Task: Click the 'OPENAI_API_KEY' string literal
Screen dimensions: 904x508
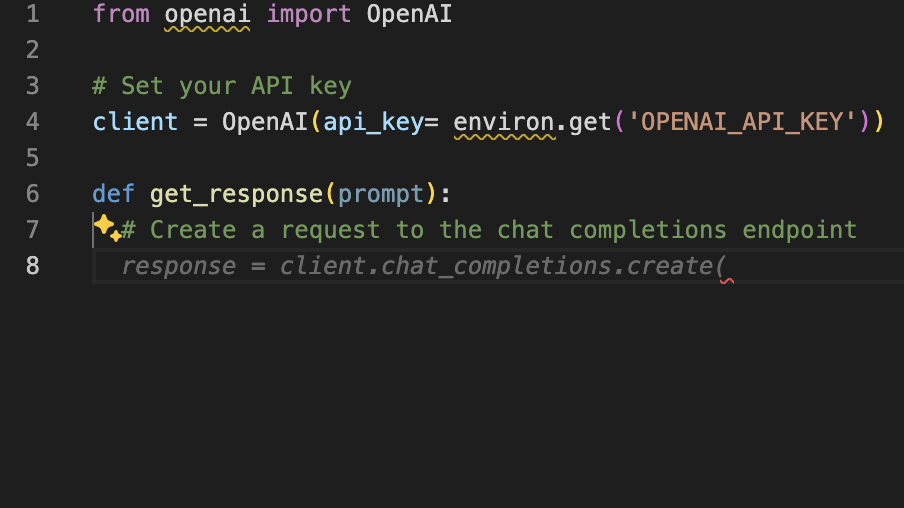Action: click(748, 122)
